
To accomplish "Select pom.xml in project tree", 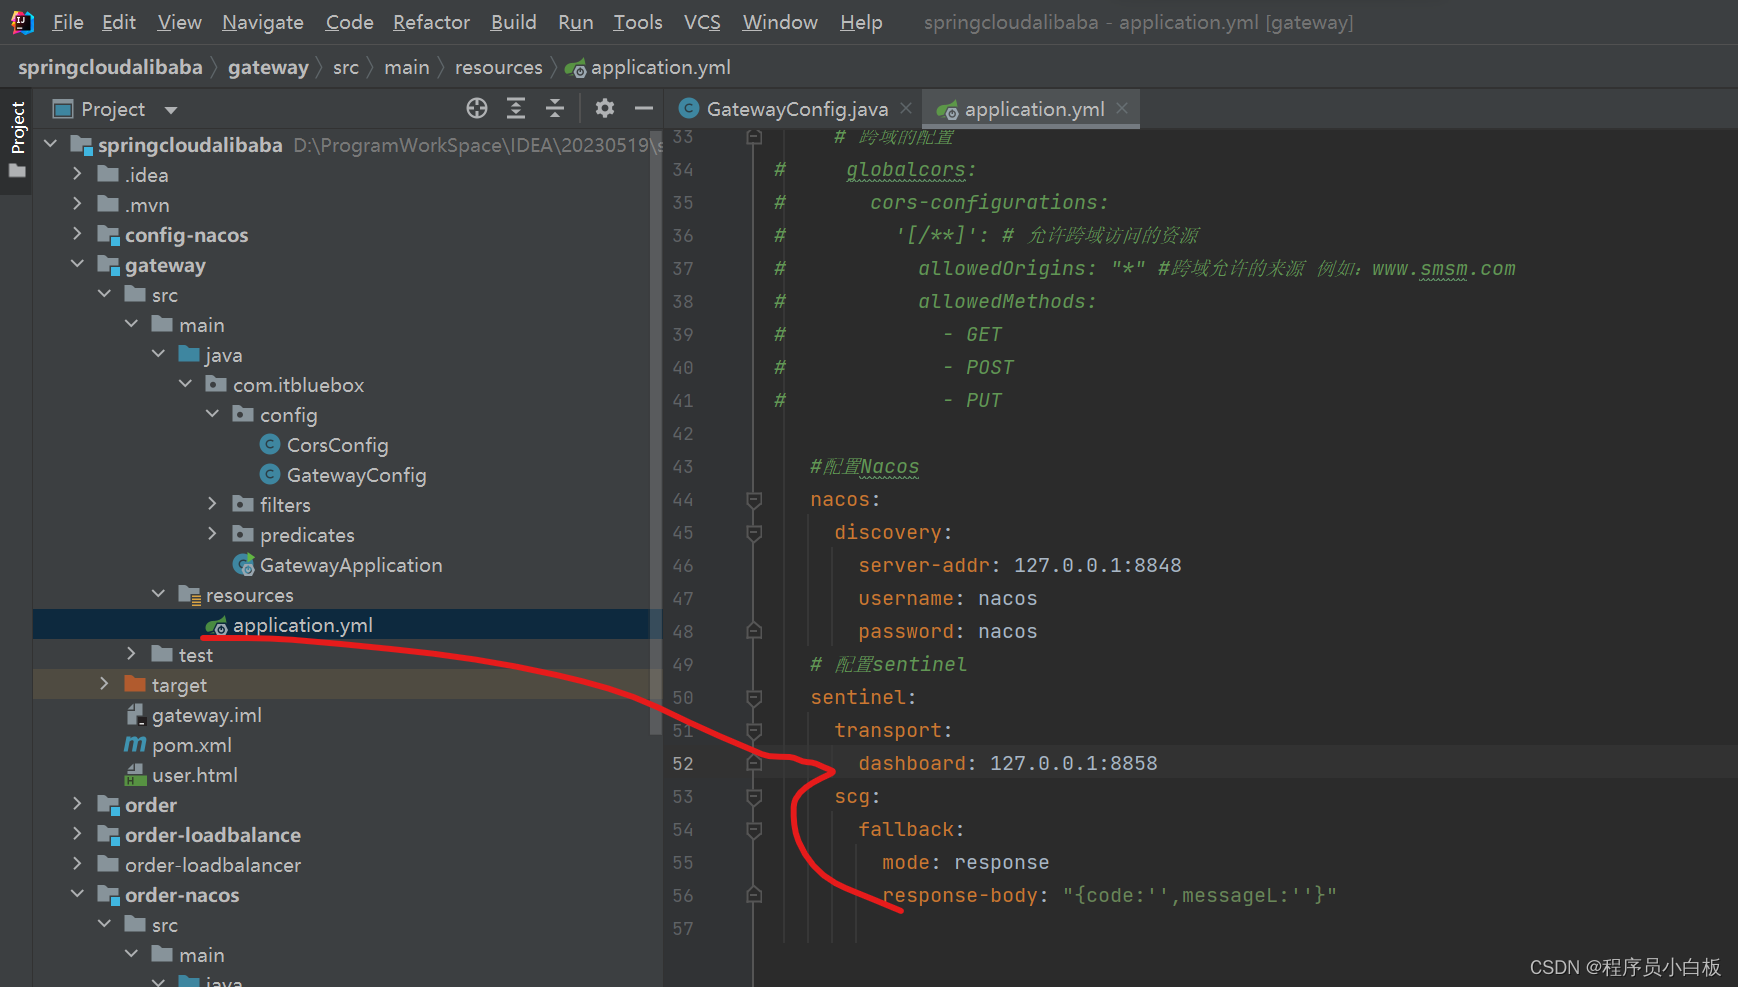I will 192,745.
